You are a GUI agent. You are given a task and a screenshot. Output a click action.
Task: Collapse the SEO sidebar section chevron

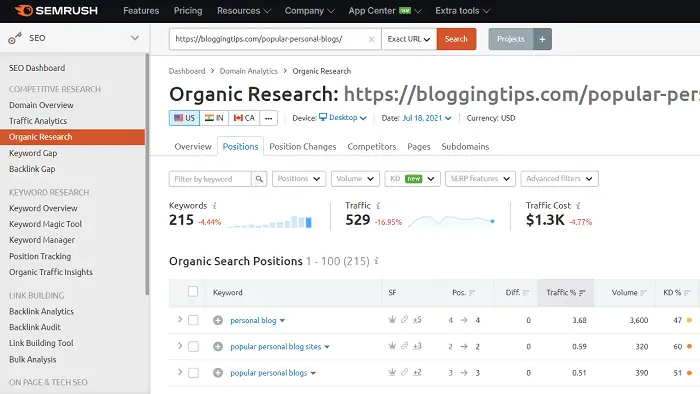pos(135,38)
